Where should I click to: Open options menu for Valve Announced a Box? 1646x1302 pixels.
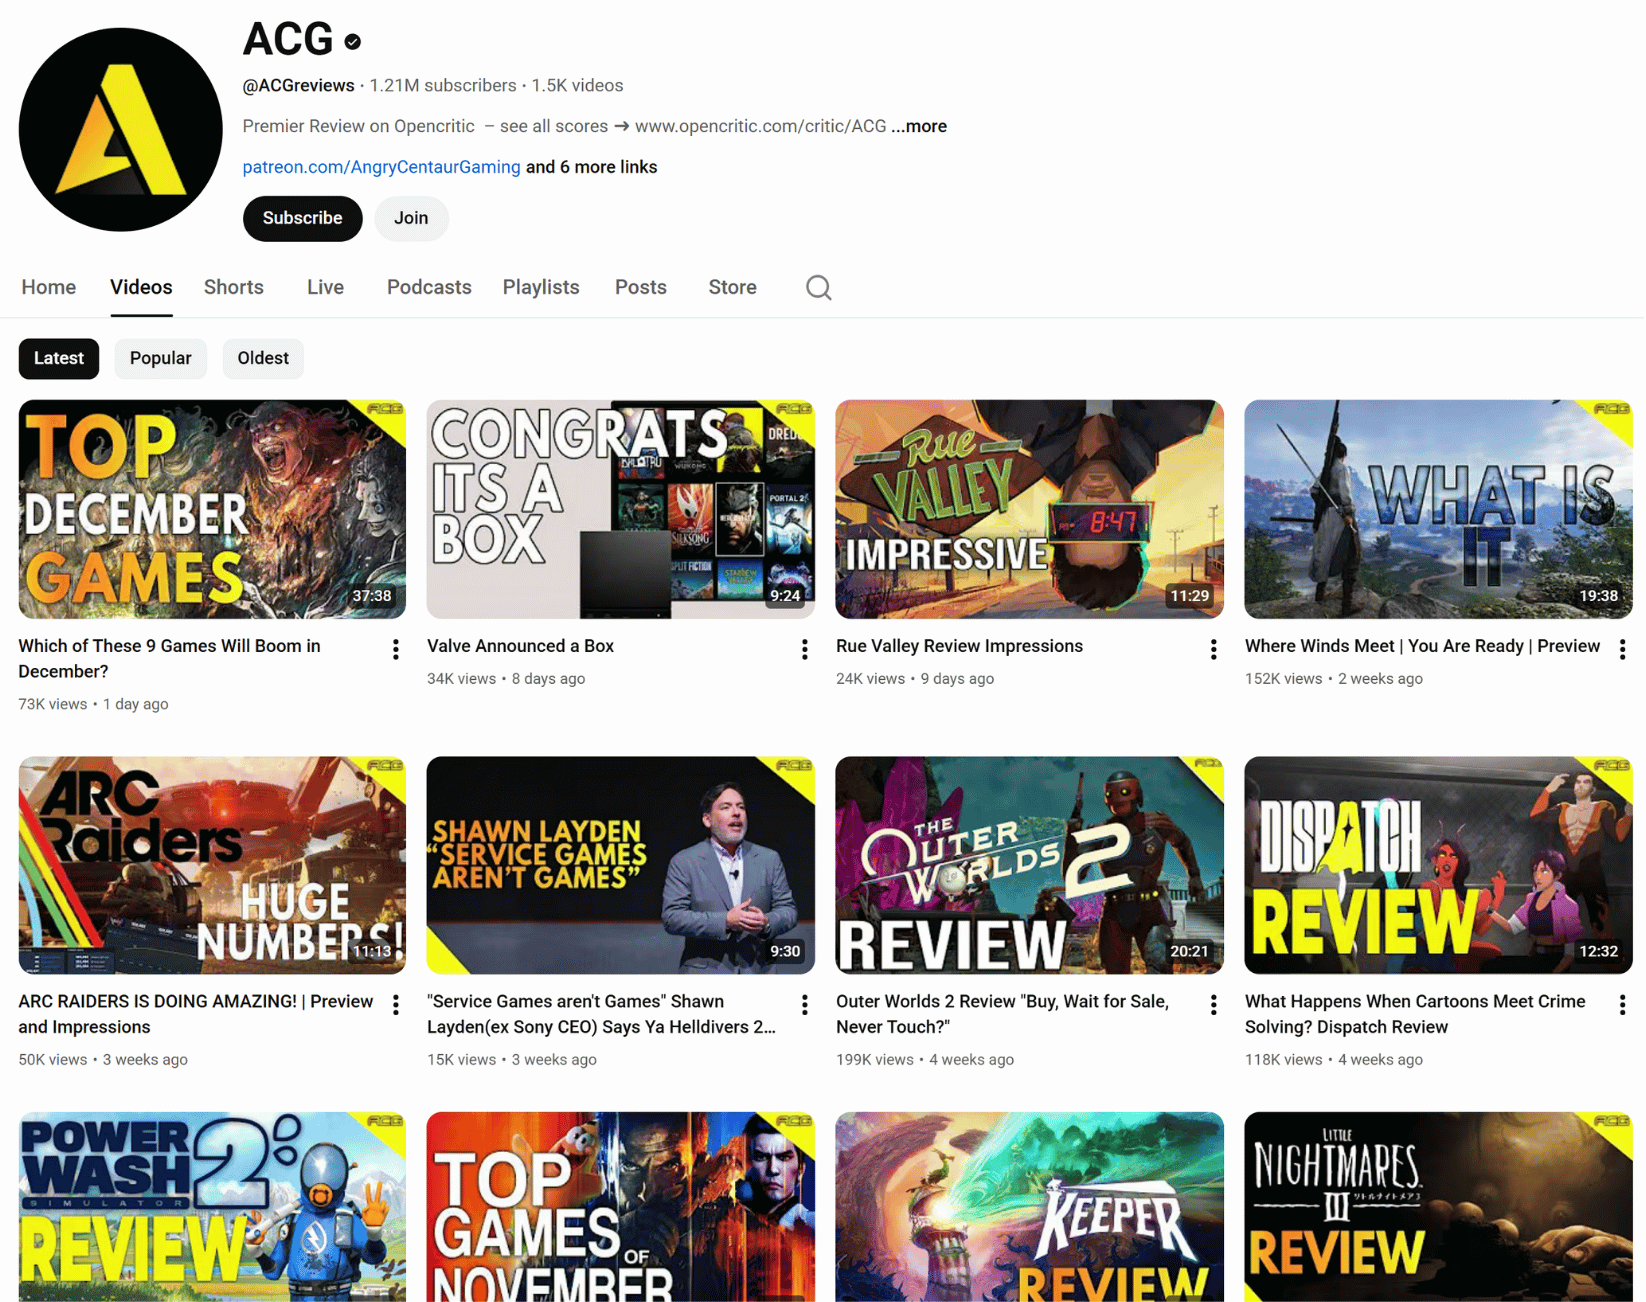[x=804, y=650]
